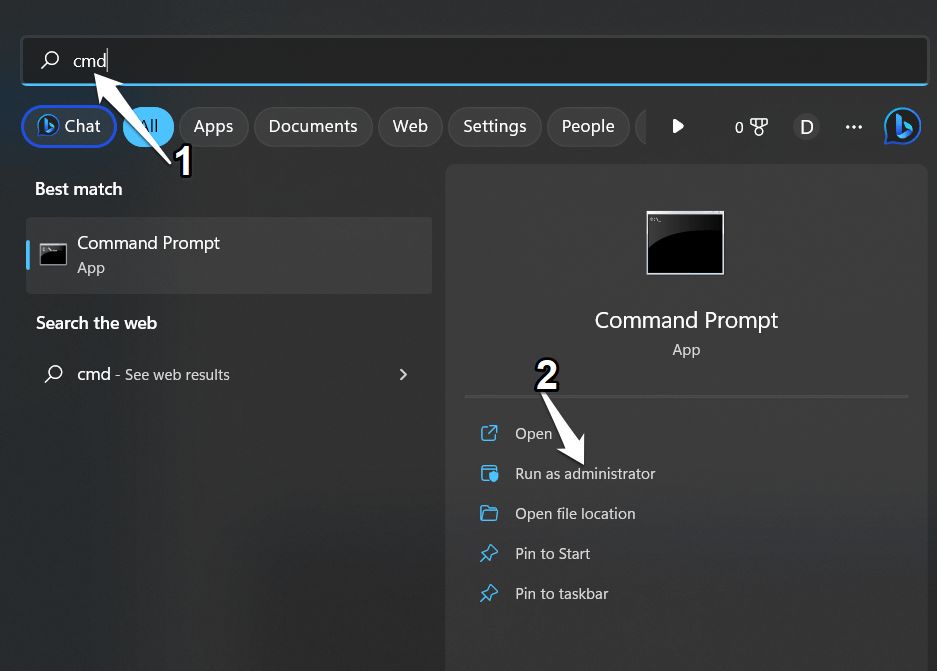Viewport: 937px width, 671px height.
Task: Select the Web filter tab
Action: [410, 127]
